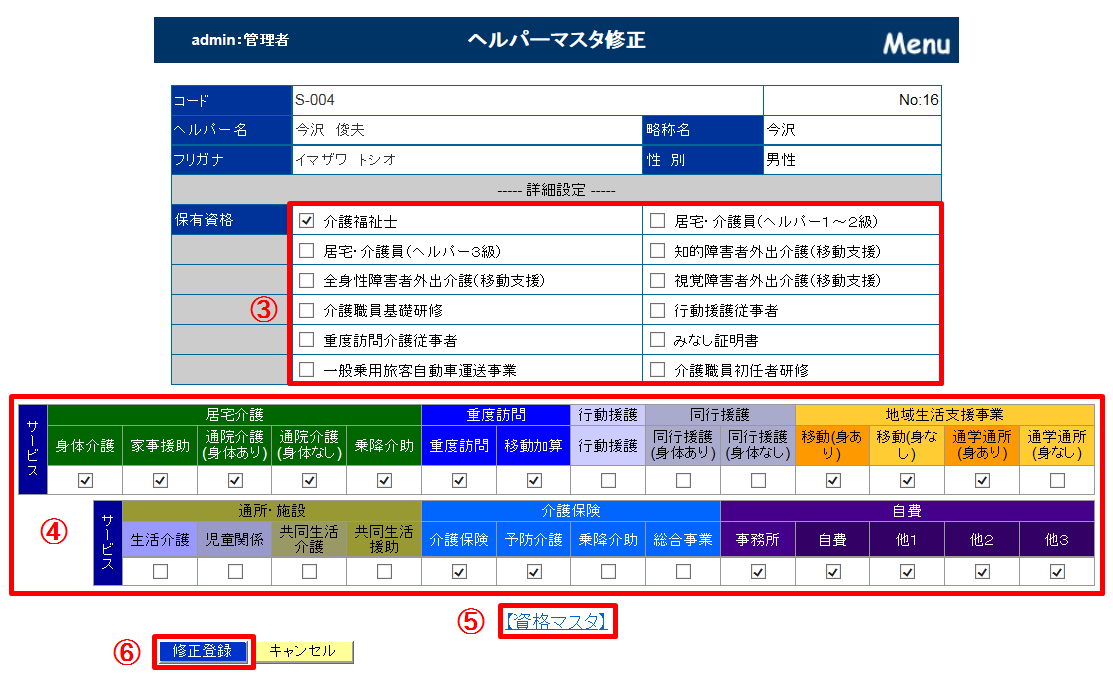Open the Menu in the header

tap(915, 44)
